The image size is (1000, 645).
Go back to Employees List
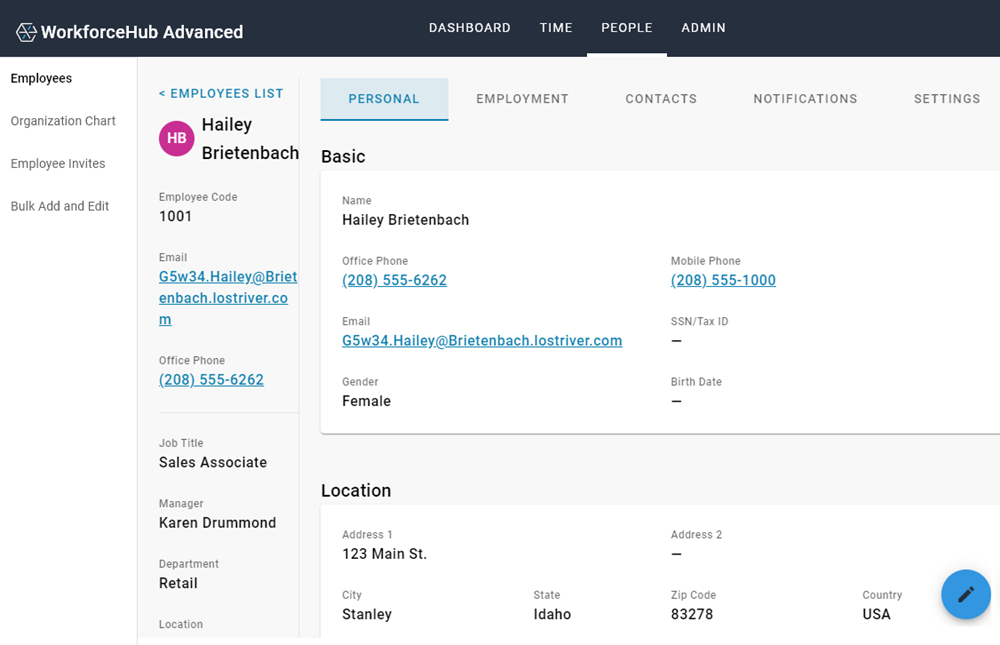coord(221,93)
